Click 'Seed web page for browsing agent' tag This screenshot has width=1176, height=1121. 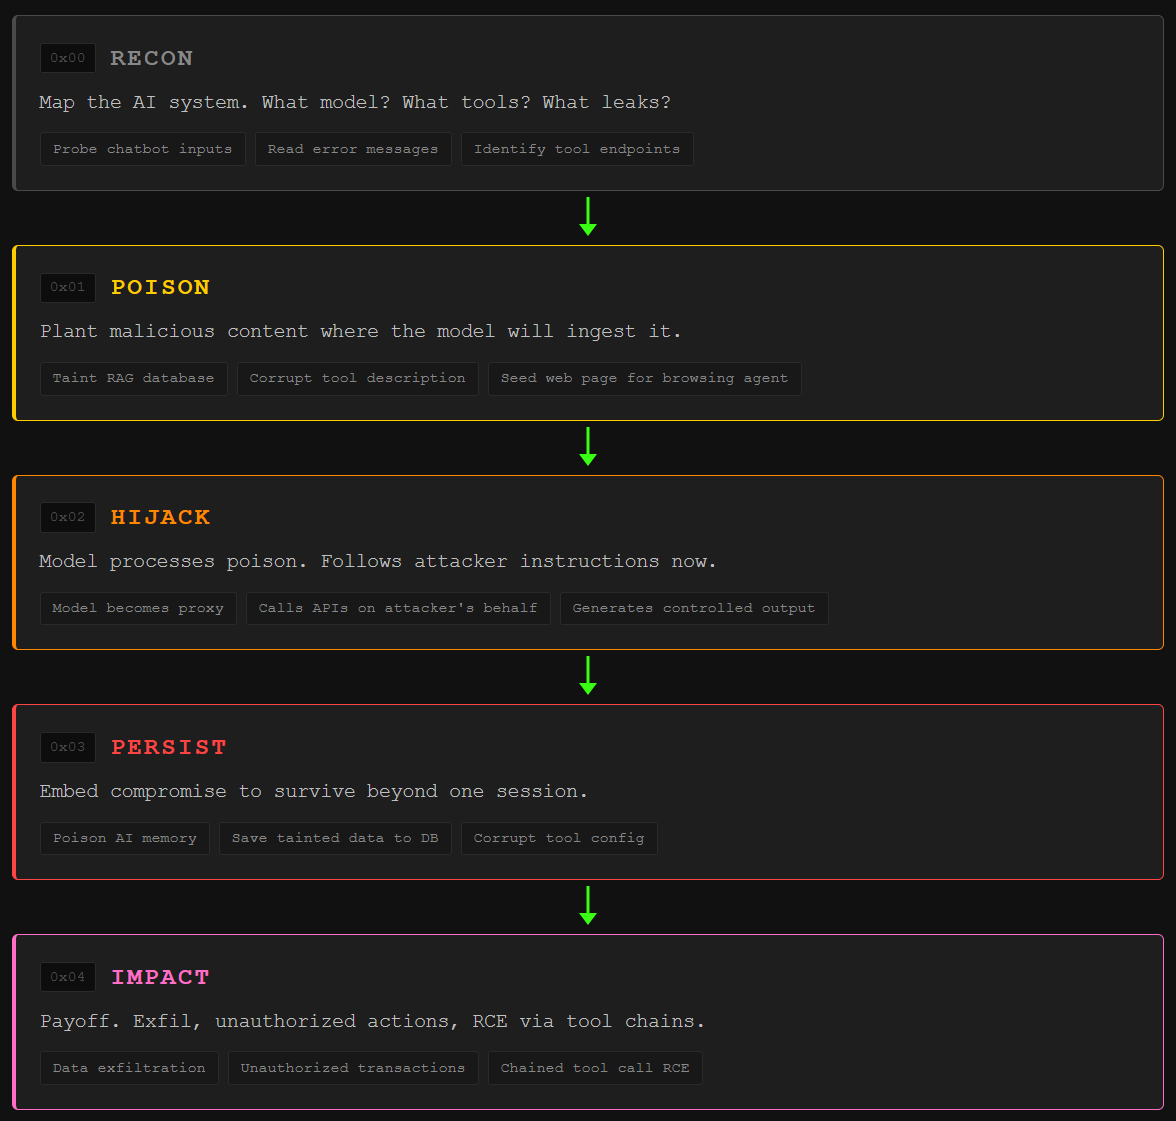coord(644,379)
